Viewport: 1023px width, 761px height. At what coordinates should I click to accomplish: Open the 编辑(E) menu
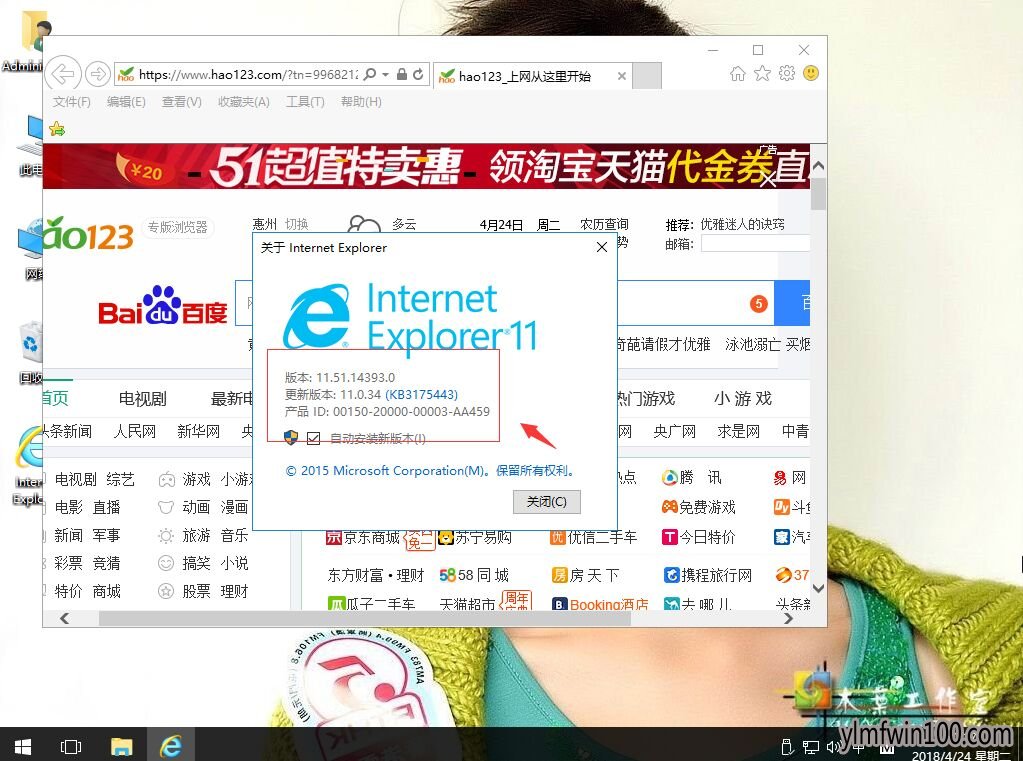tap(126, 102)
